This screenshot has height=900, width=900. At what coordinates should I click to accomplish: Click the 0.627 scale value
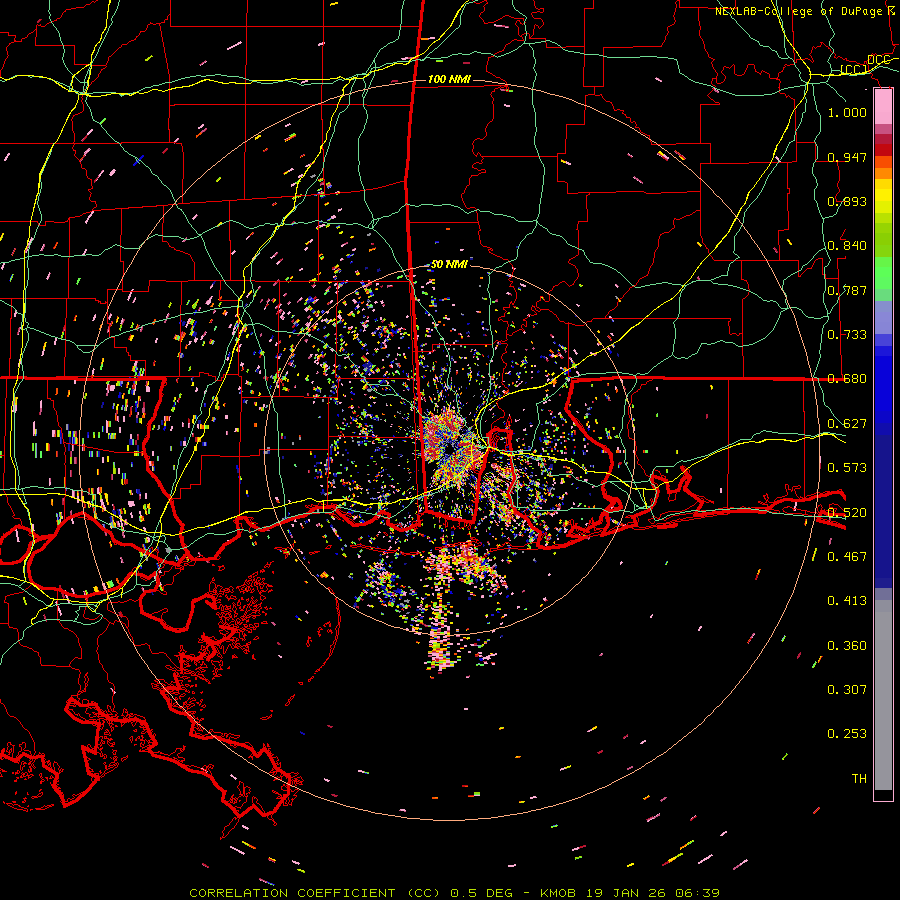click(x=847, y=424)
